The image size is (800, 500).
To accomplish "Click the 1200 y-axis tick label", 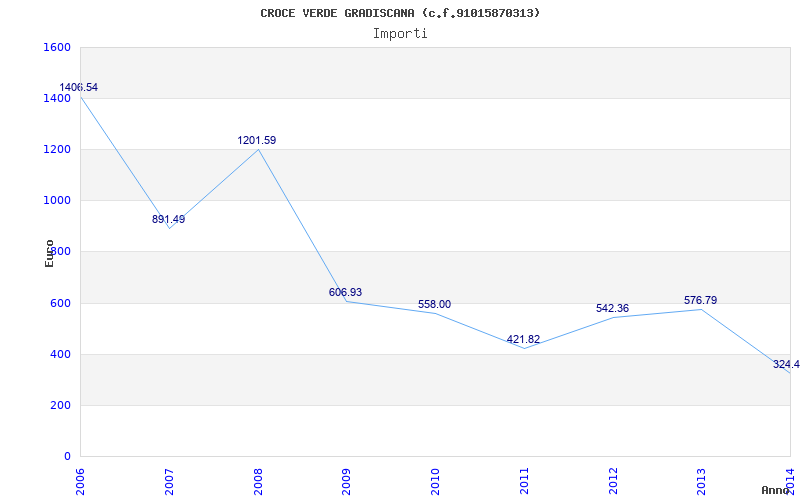I will pyautogui.click(x=58, y=149).
